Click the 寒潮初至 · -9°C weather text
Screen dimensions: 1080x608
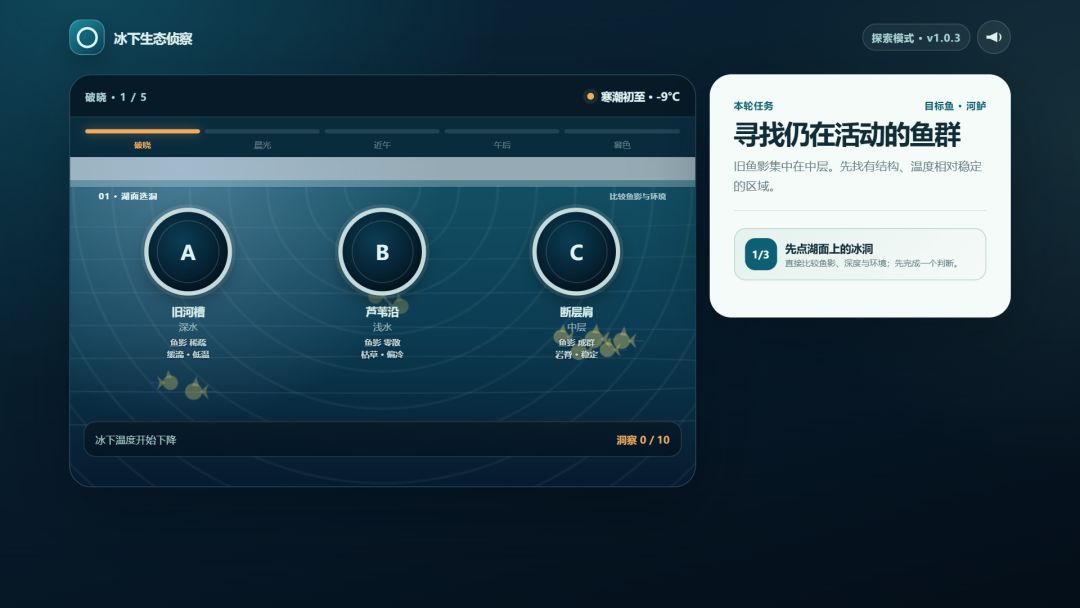pyautogui.click(x=640, y=97)
